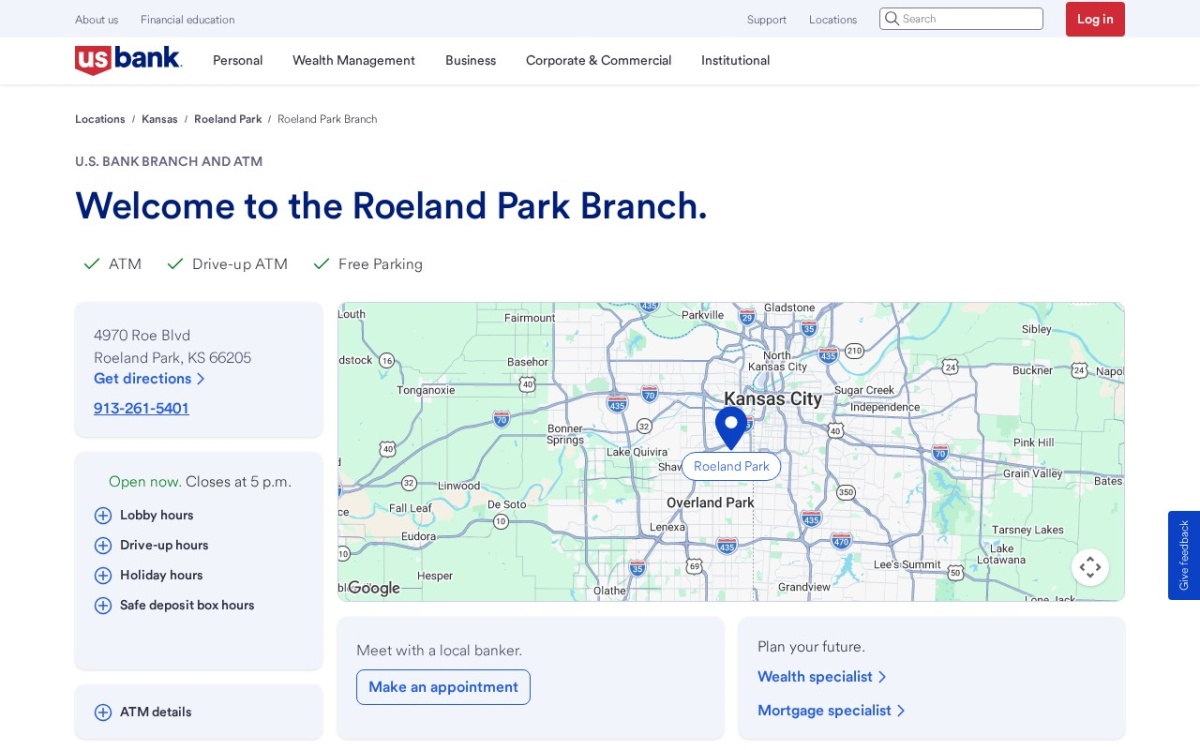Open the Wealth Management menu
The height and width of the screenshot is (750, 1200).
354,60
